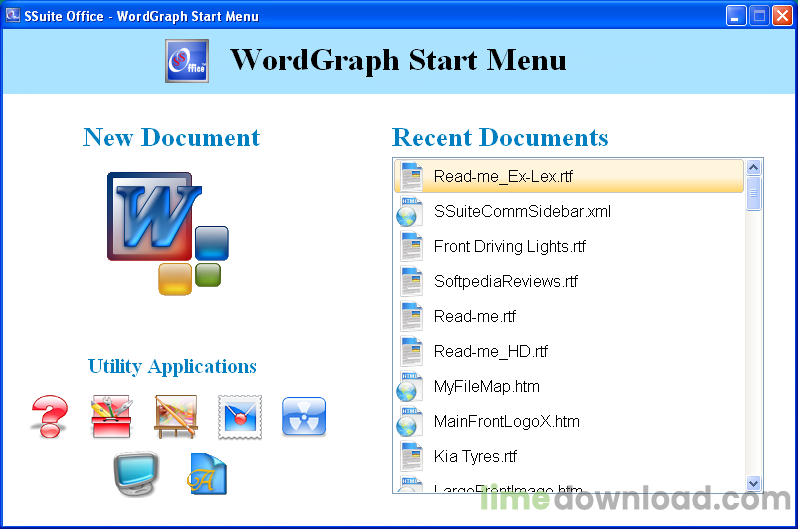798x529 pixels.
Task: Click the document icon beside SoftpediaReviews.rtf
Action: (411, 281)
